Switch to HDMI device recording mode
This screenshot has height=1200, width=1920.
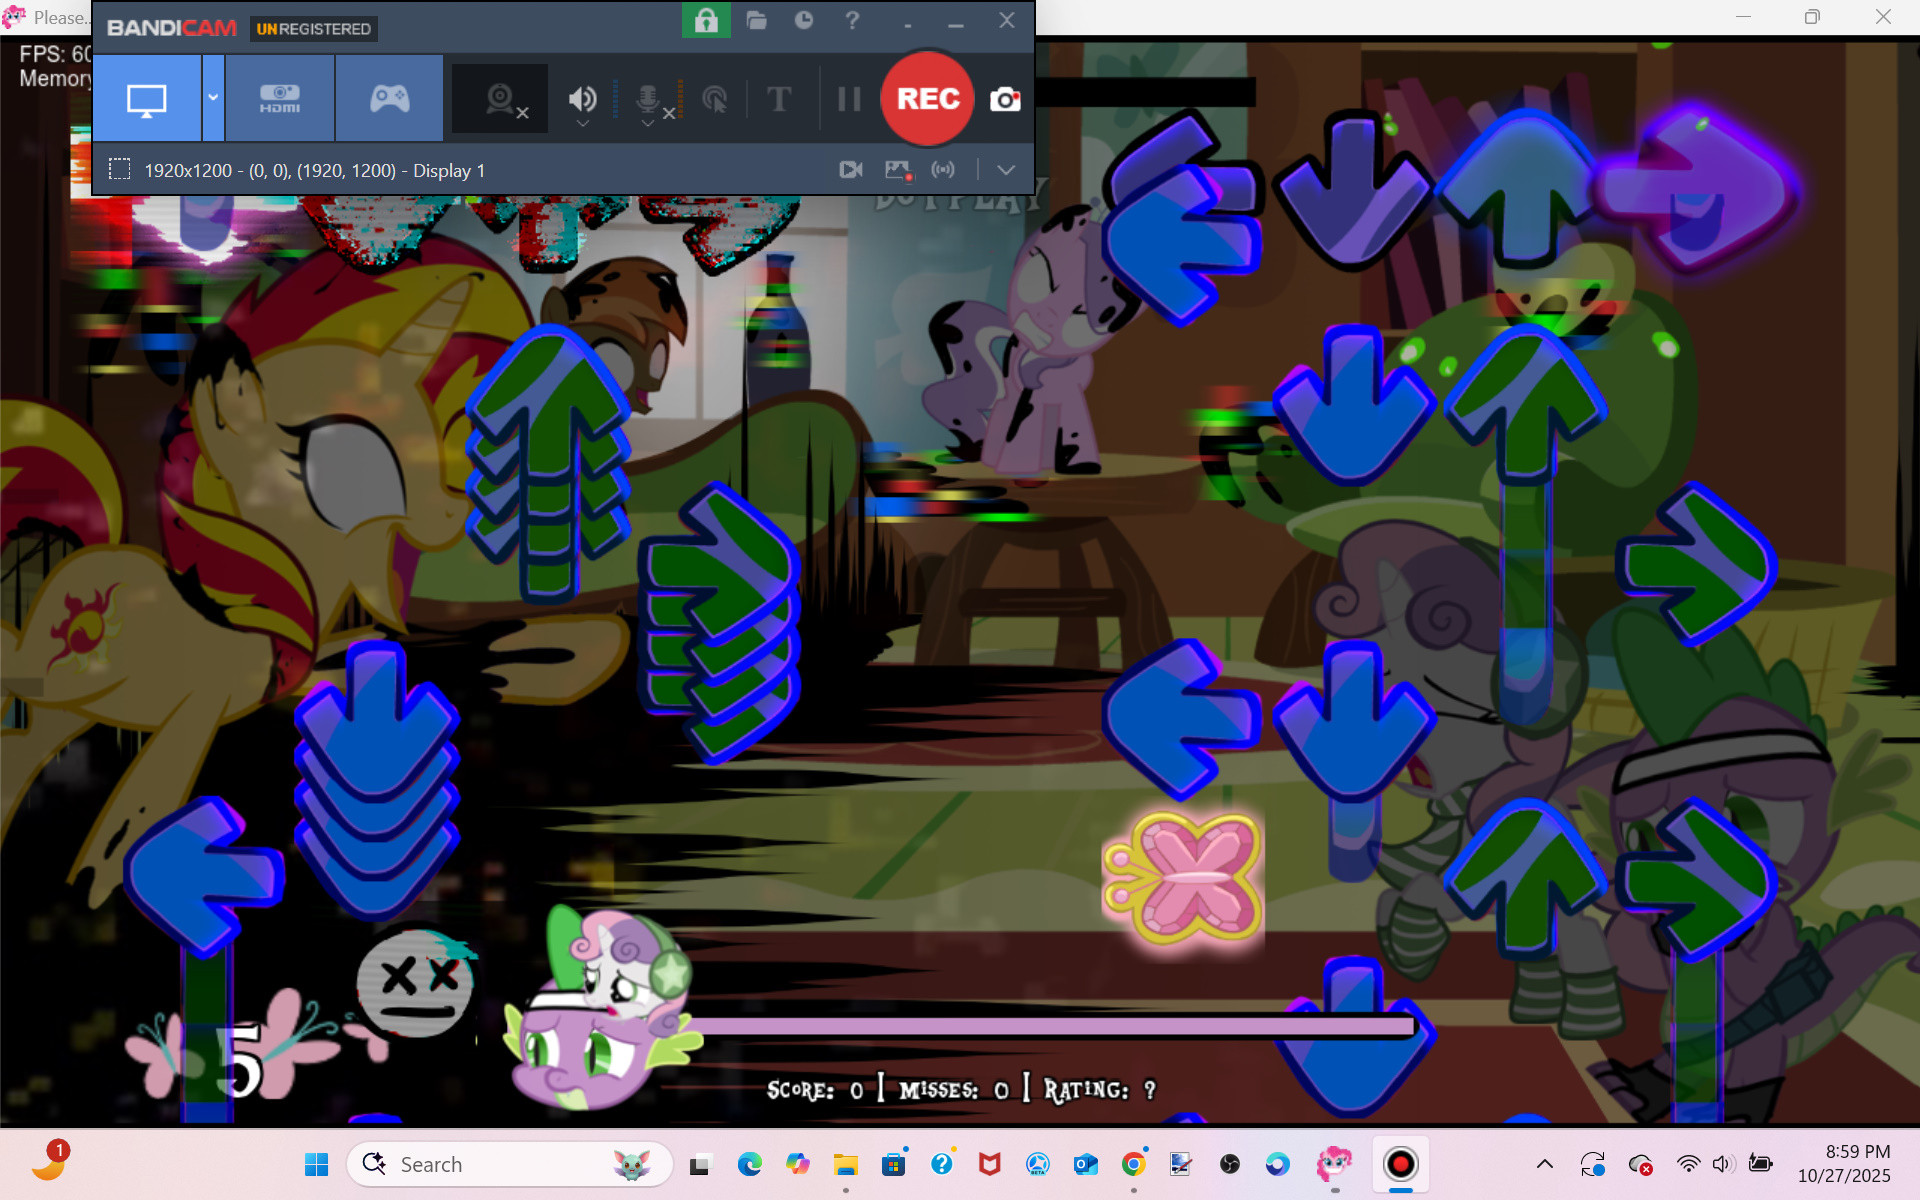tap(280, 98)
